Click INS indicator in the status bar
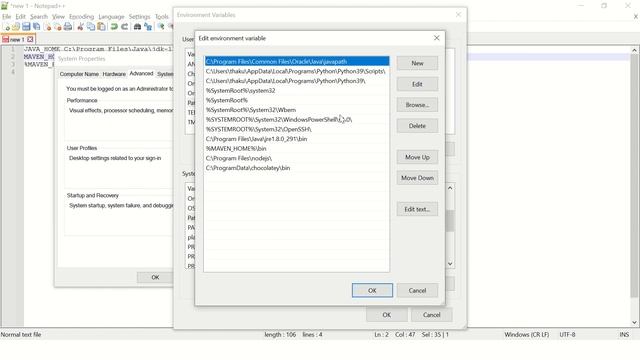 pos(624,335)
